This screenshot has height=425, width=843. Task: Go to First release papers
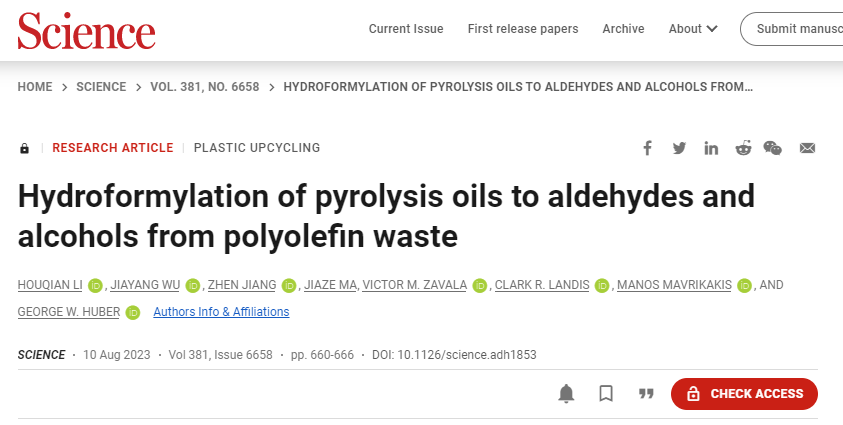[x=523, y=29]
